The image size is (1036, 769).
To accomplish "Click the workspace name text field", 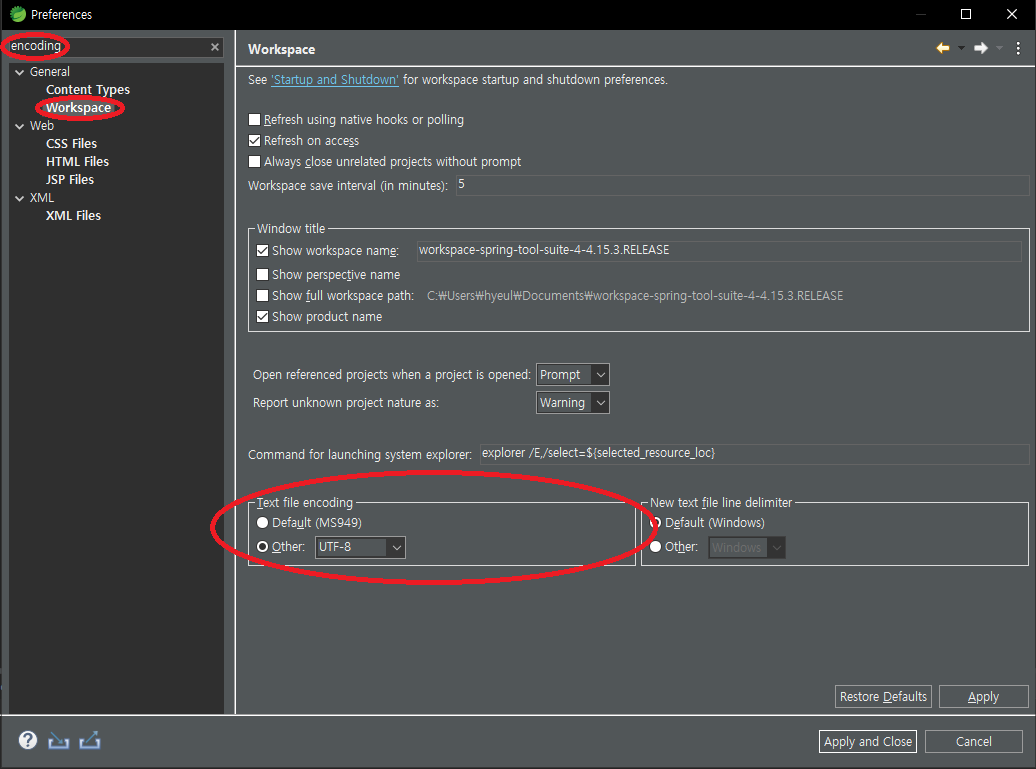I will pyautogui.click(x=719, y=250).
